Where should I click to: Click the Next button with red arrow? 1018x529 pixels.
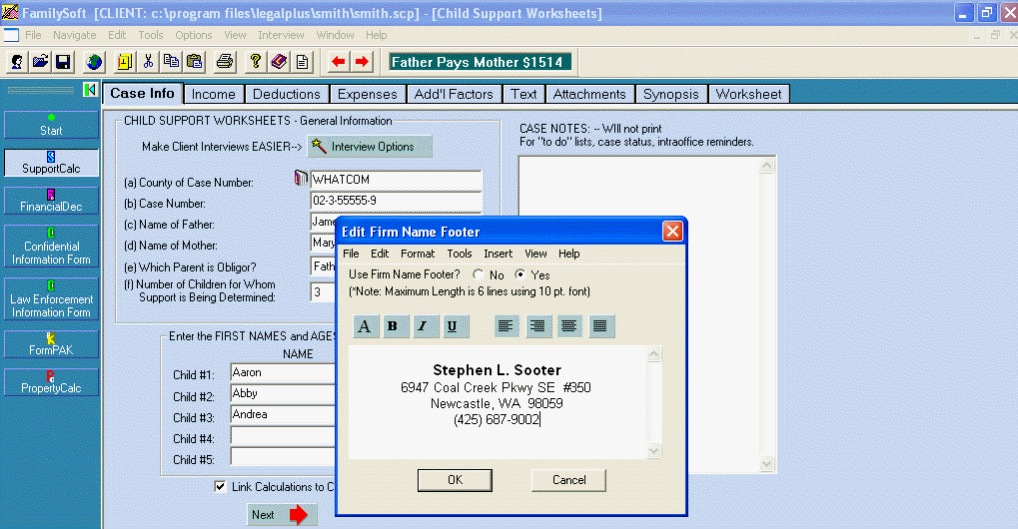[282, 515]
